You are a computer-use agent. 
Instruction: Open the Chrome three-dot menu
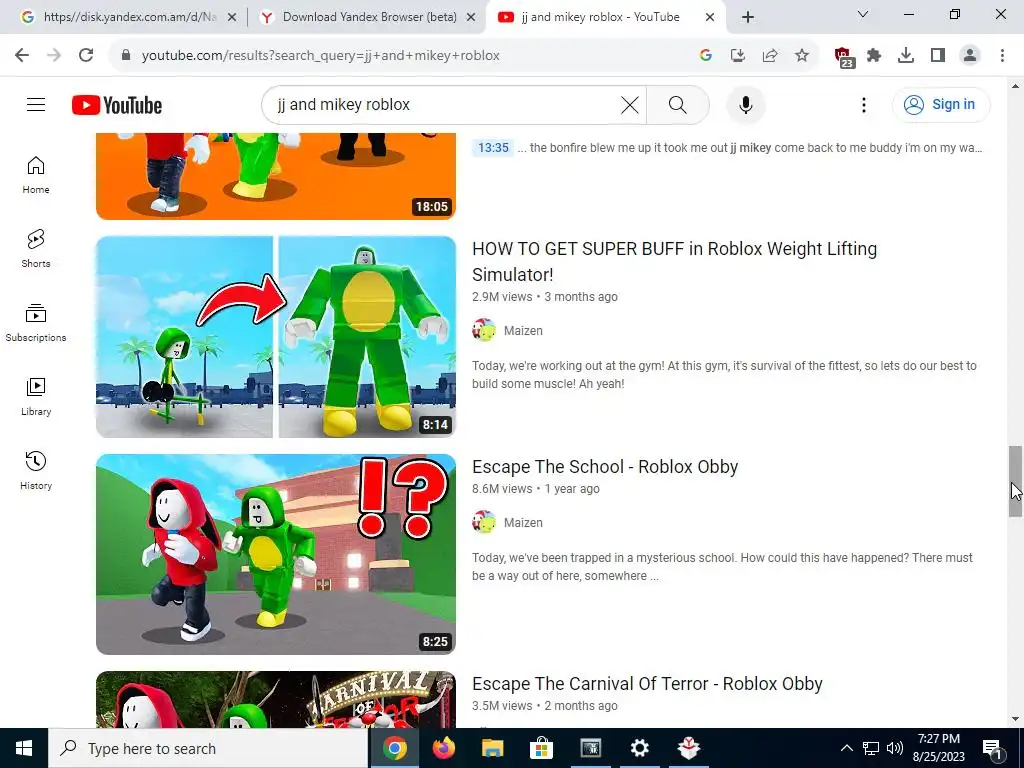pyautogui.click(x=1002, y=56)
